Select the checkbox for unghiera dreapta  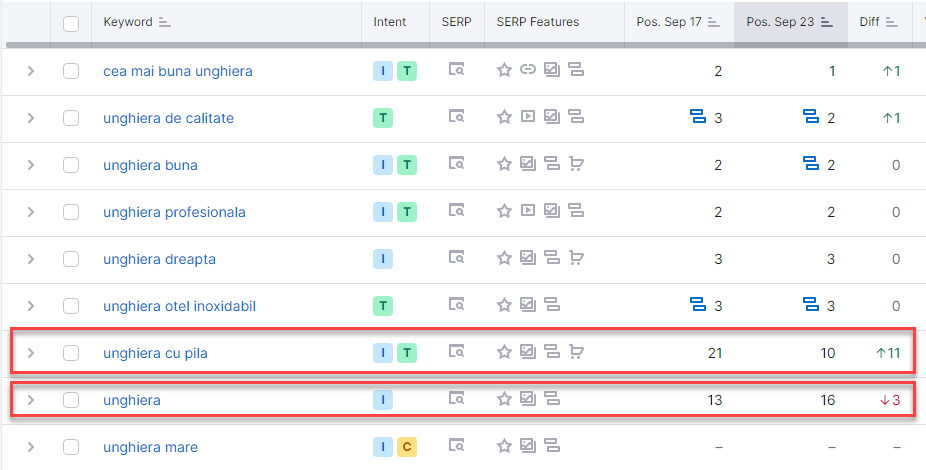[71, 259]
